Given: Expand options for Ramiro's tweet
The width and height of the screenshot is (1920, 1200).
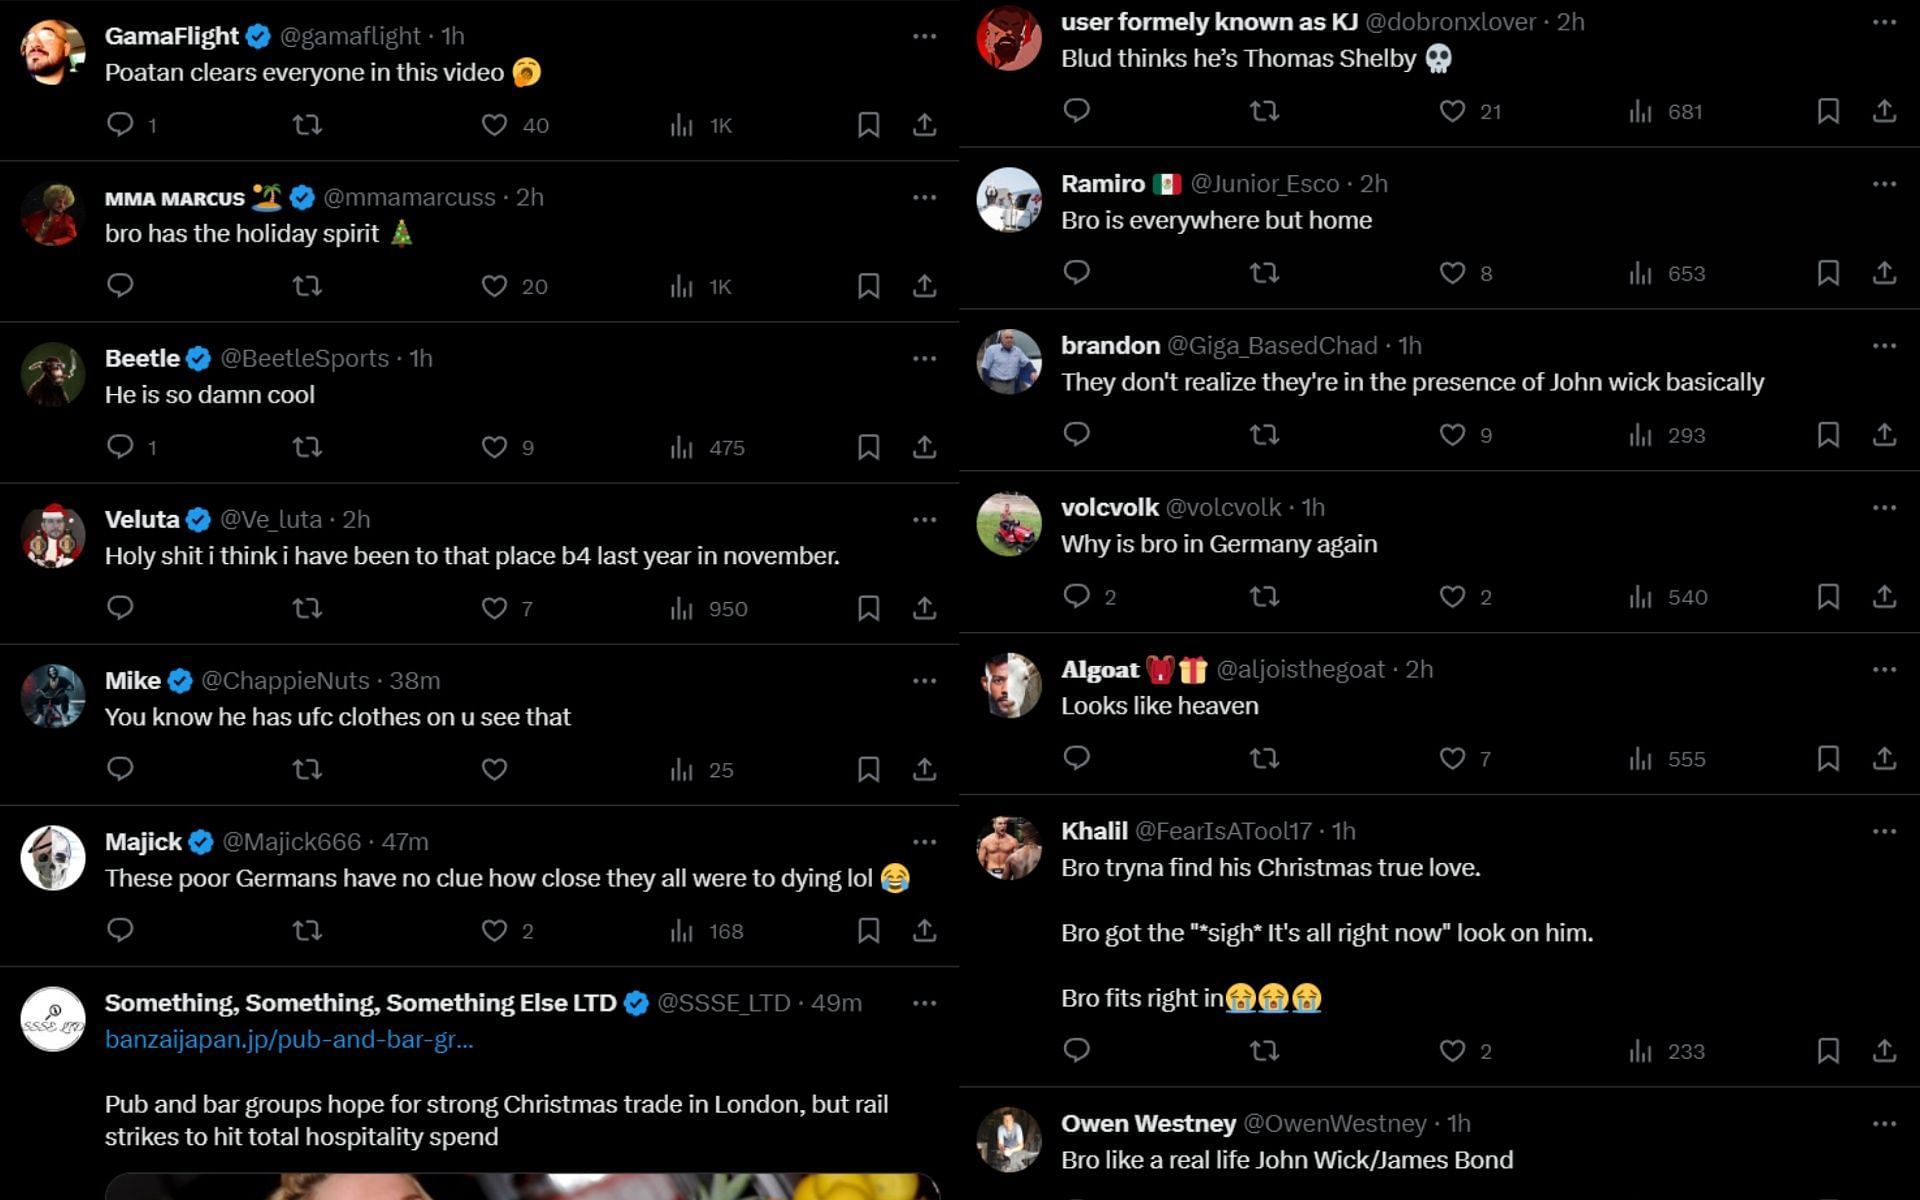Looking at the screenshot, I should pos(1884,184).
